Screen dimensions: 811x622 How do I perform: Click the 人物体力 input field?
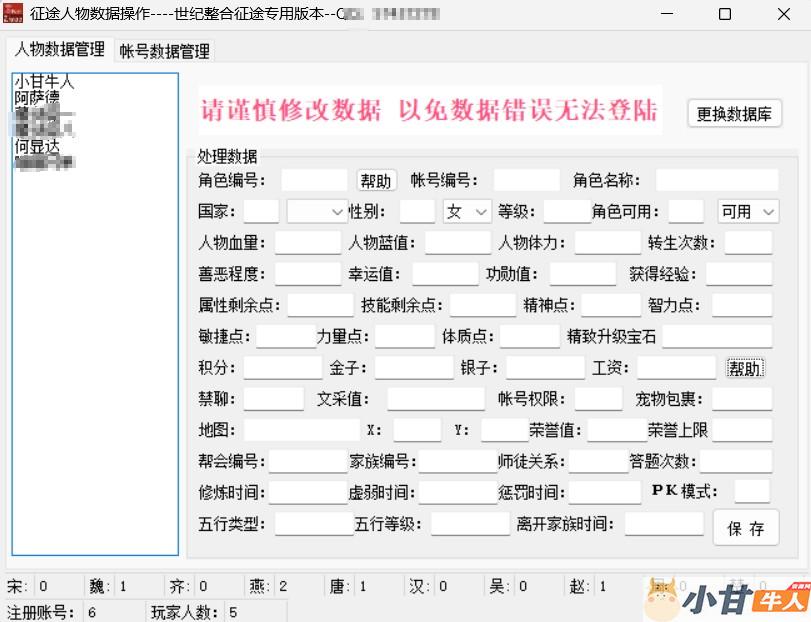(608, 242)
